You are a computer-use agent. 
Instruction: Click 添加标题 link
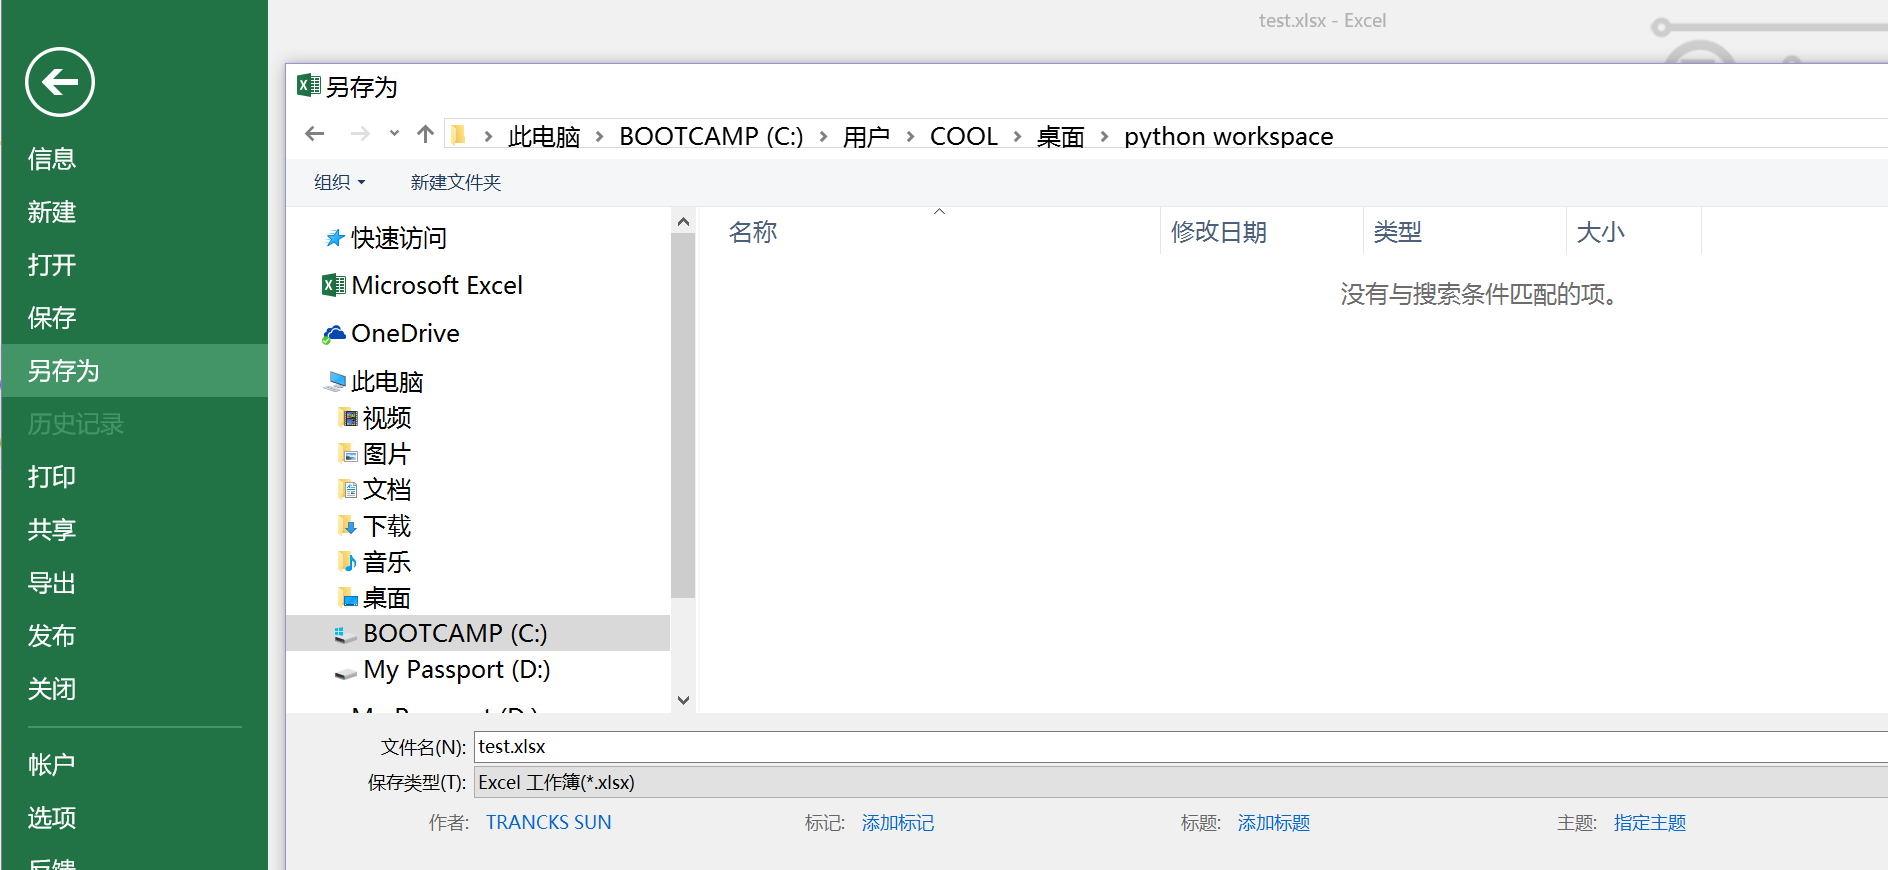1274,823
